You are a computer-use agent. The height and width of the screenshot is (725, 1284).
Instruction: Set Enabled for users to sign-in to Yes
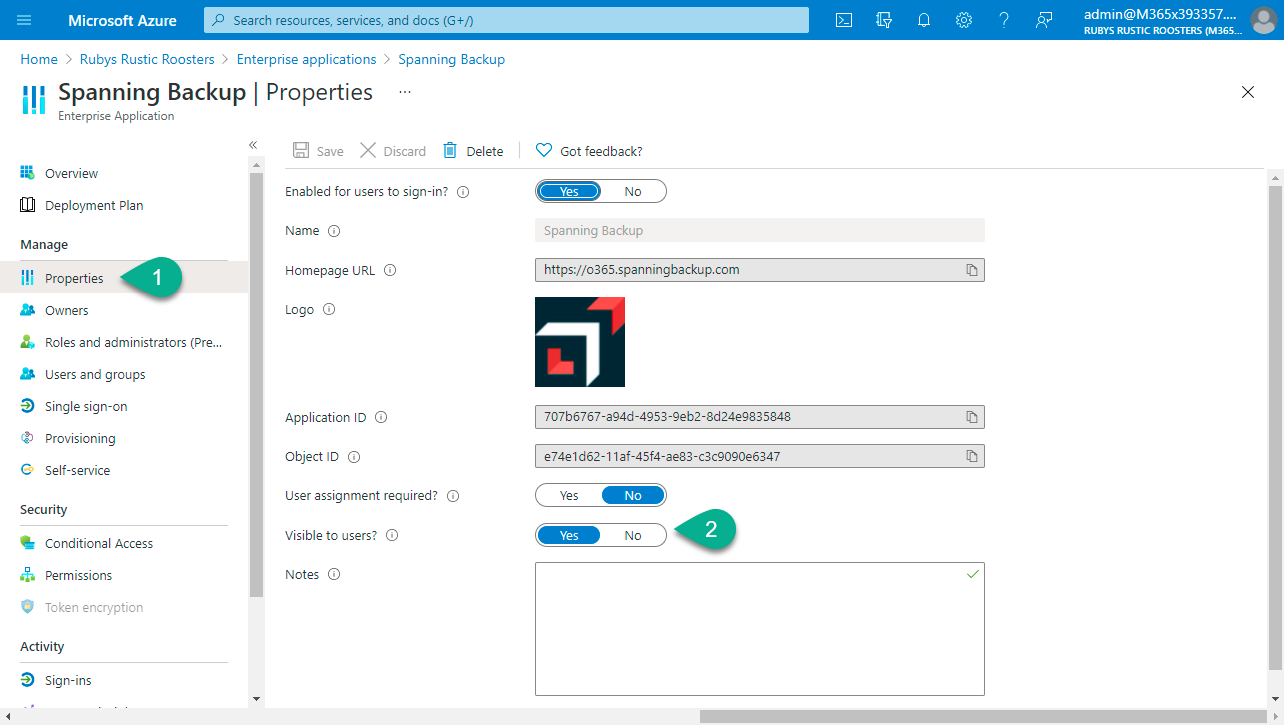coord(569,191)
